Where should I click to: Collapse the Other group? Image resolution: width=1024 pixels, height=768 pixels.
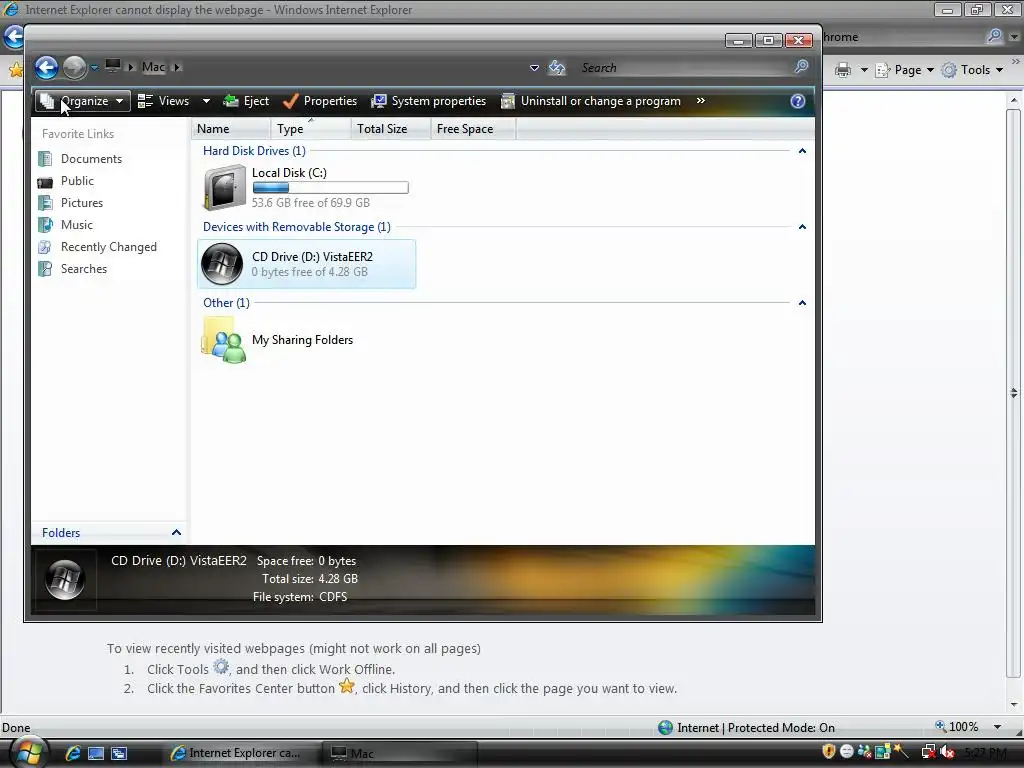[x=802, y=303]
